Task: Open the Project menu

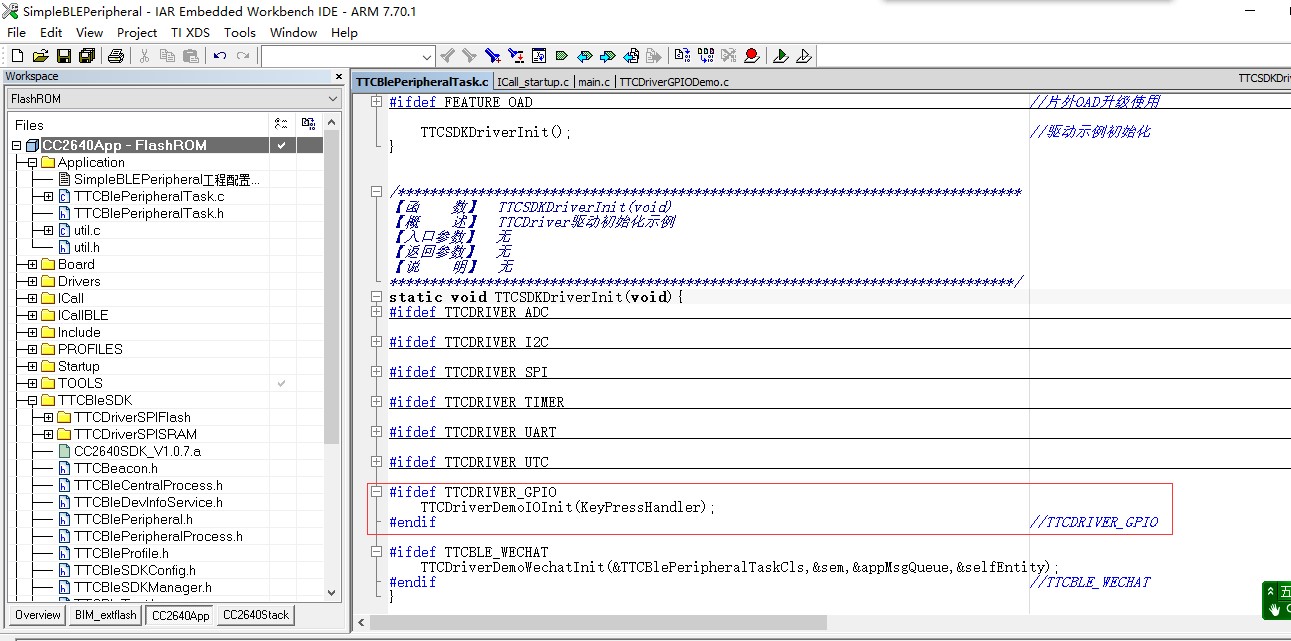Action: 137,33
